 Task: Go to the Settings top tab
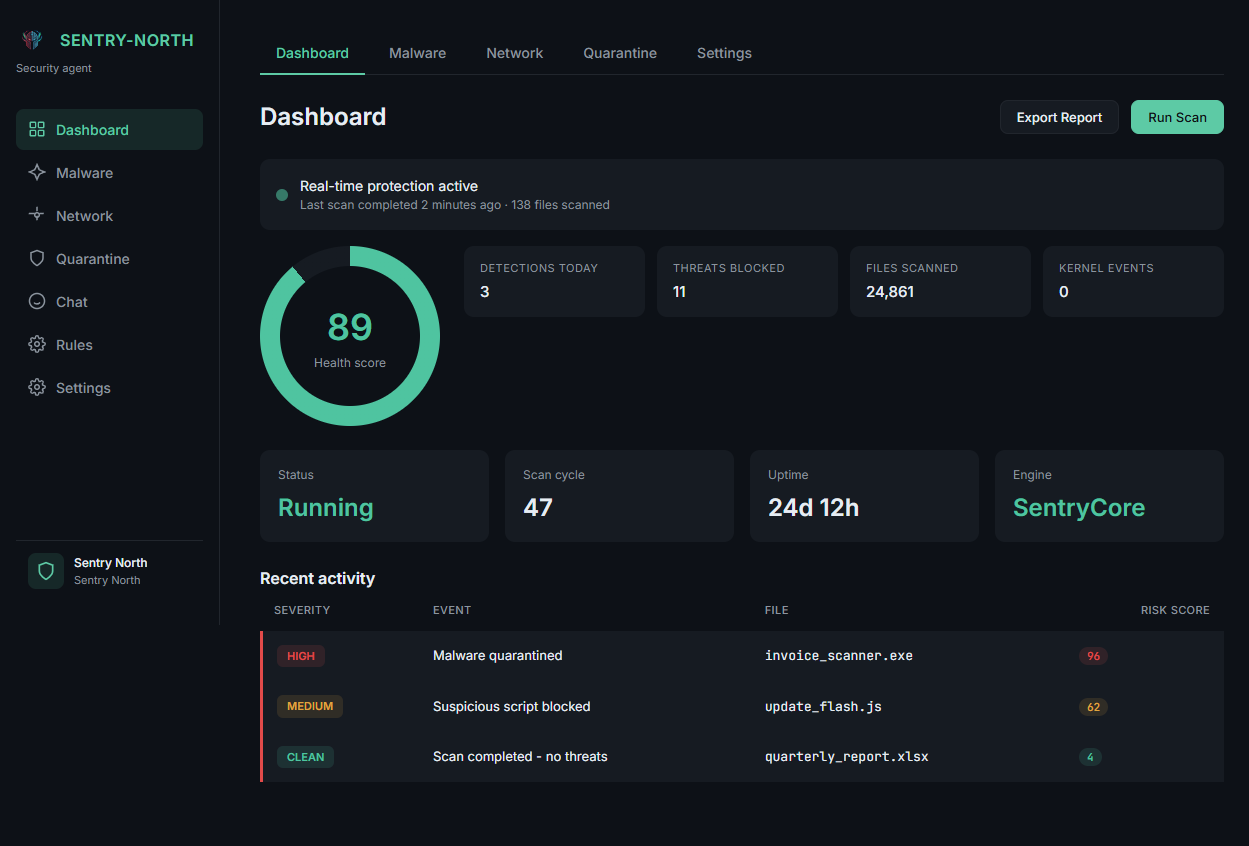tap(724, 53)
